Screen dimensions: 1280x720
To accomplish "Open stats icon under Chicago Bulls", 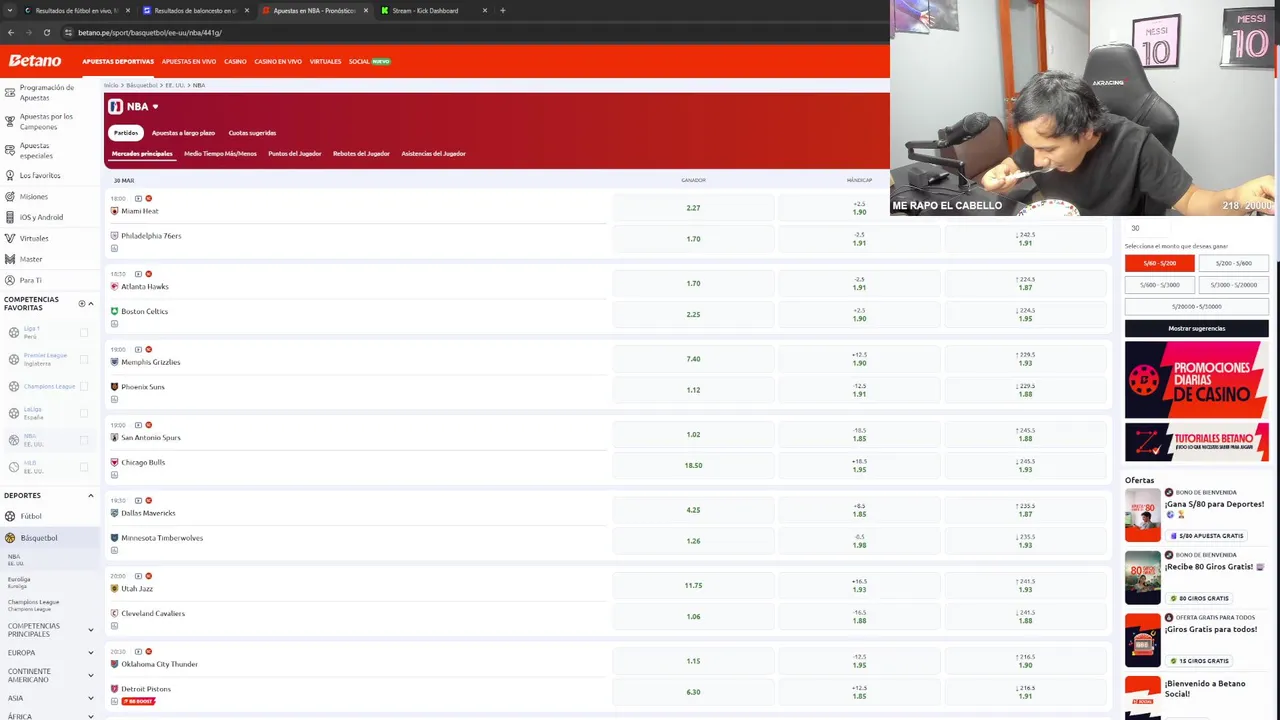I will click(x=114, y=475).
